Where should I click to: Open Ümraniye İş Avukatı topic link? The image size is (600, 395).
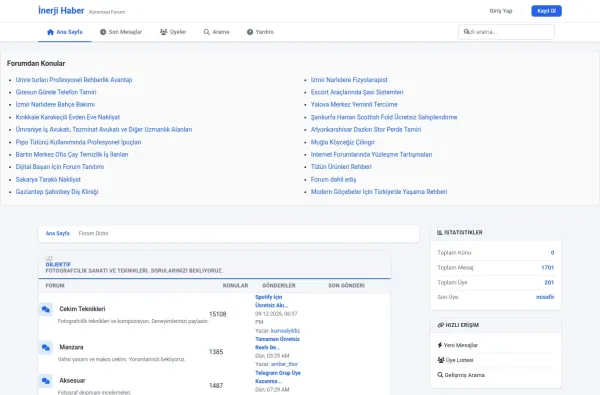click(x=104, y=130)
